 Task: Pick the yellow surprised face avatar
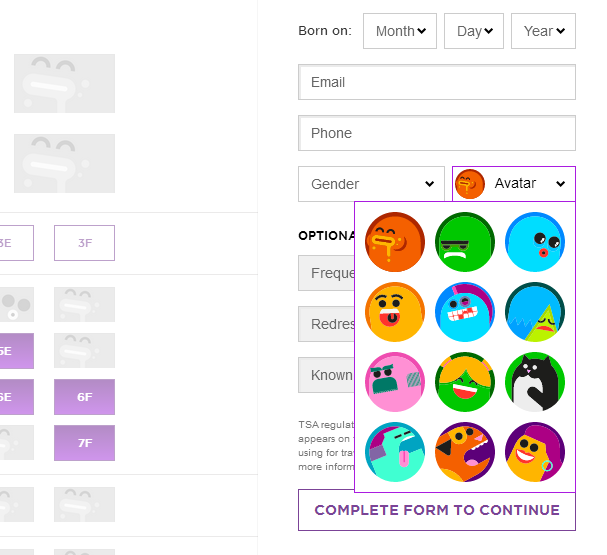[395, 312]
